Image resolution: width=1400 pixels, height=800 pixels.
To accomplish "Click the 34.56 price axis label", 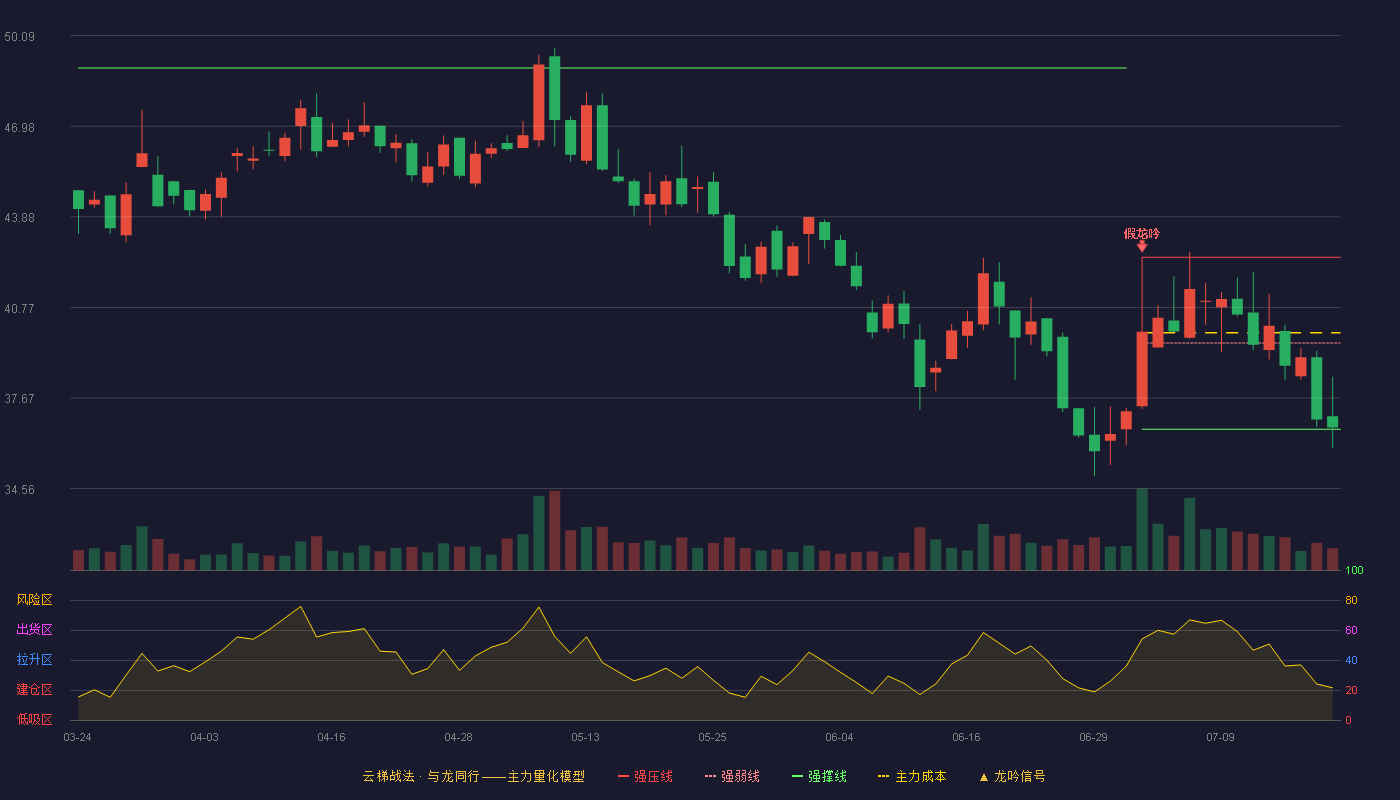I will click(x=19, y=490).
